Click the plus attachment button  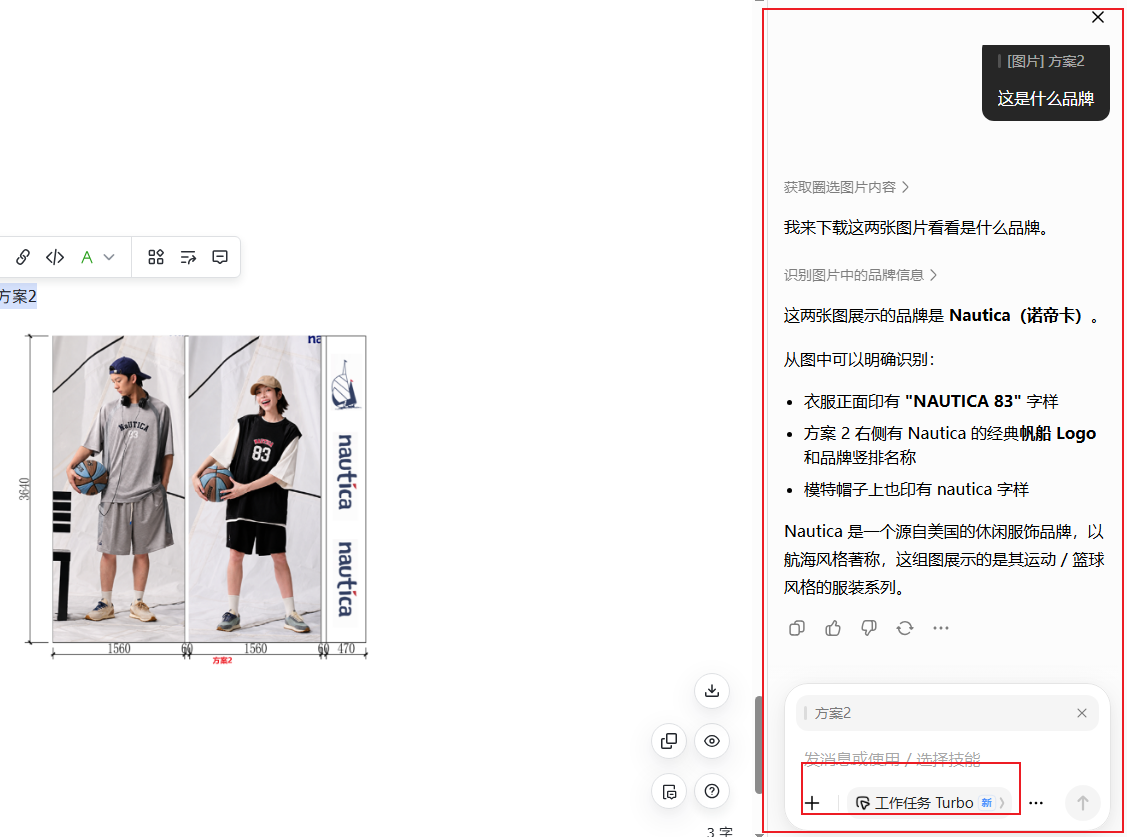(x=812, y=803)
